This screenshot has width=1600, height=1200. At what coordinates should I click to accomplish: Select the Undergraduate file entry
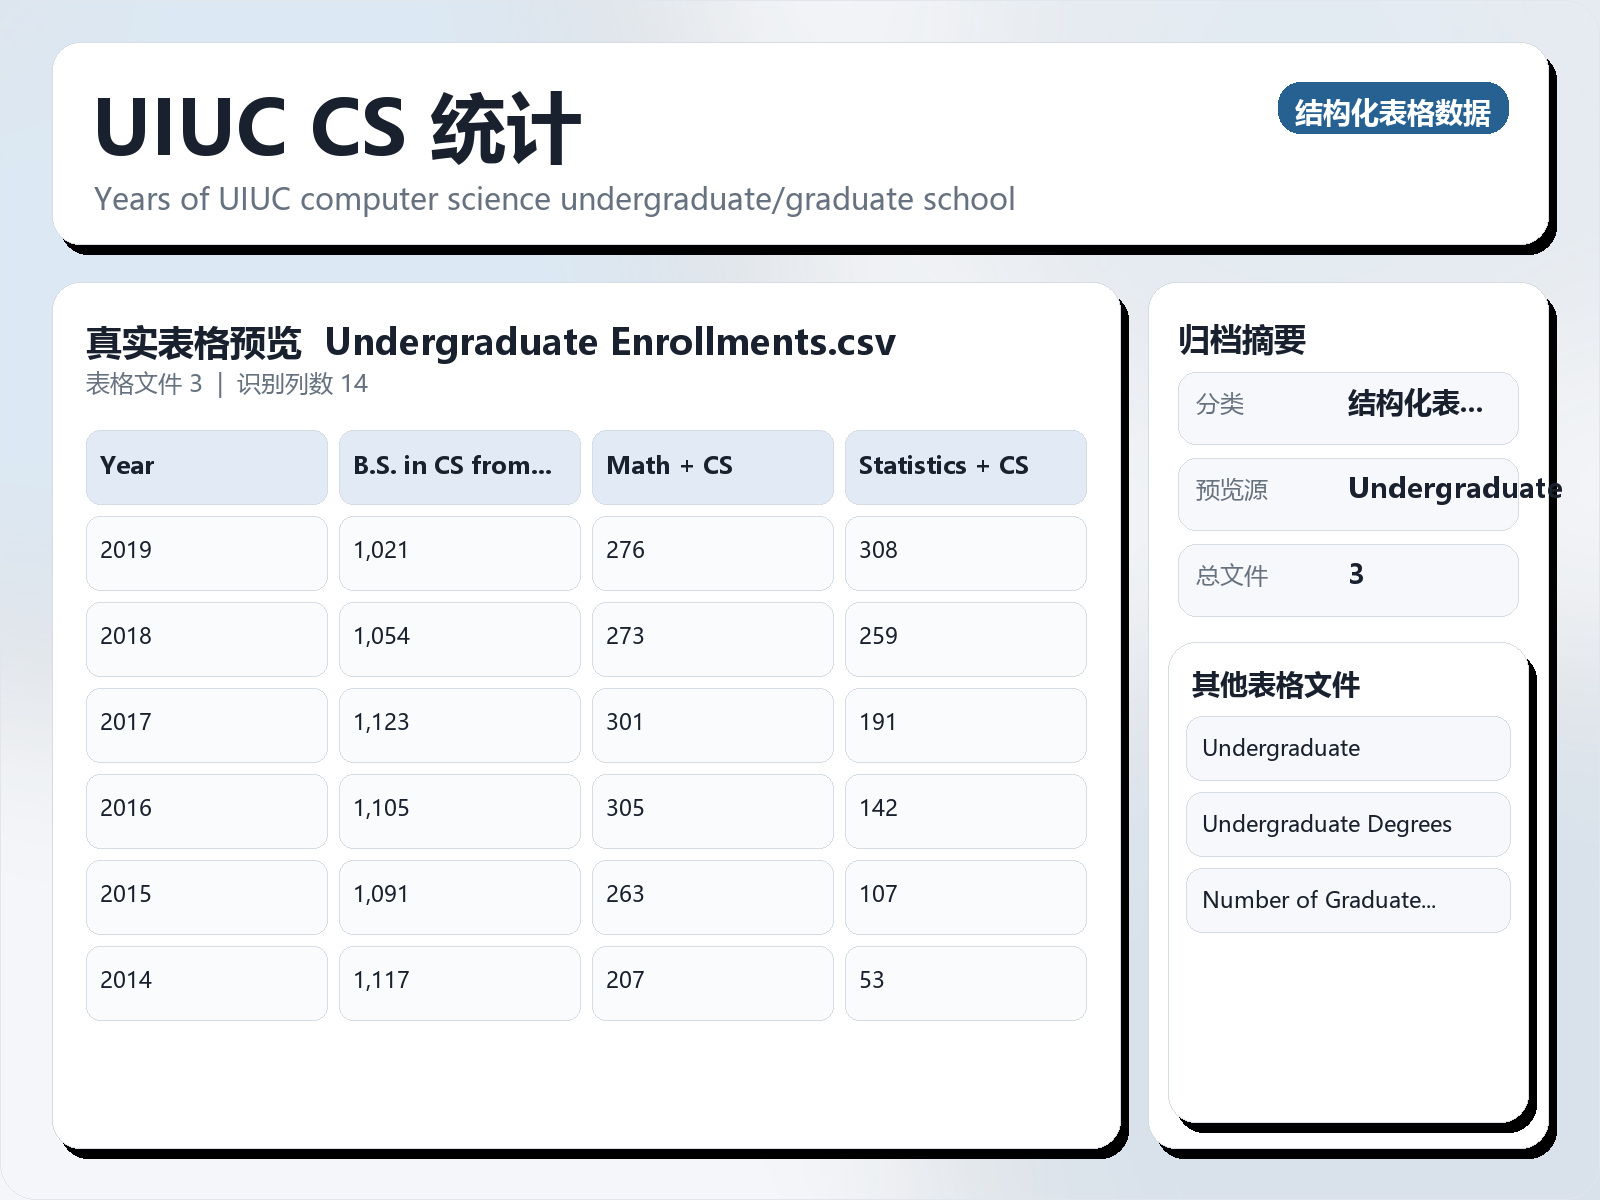(x=1347, y=748)
